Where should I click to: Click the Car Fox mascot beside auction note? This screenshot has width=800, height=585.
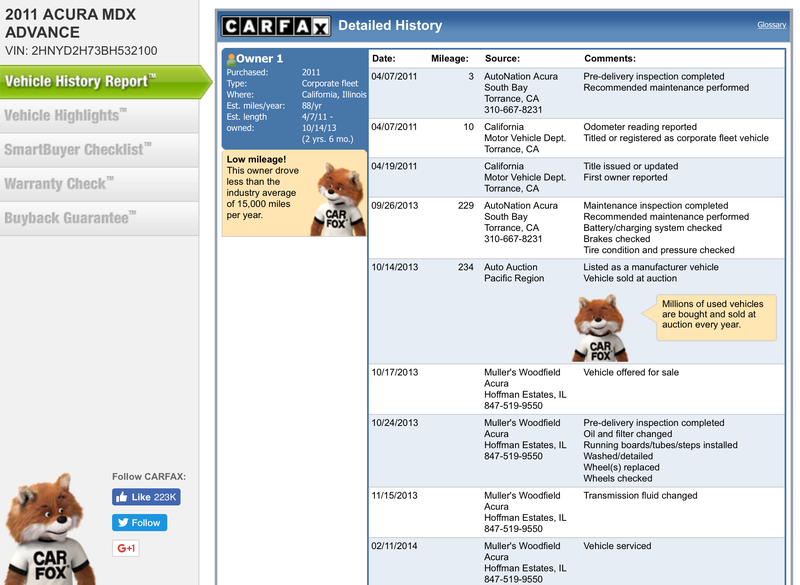(x=600, y=328)
